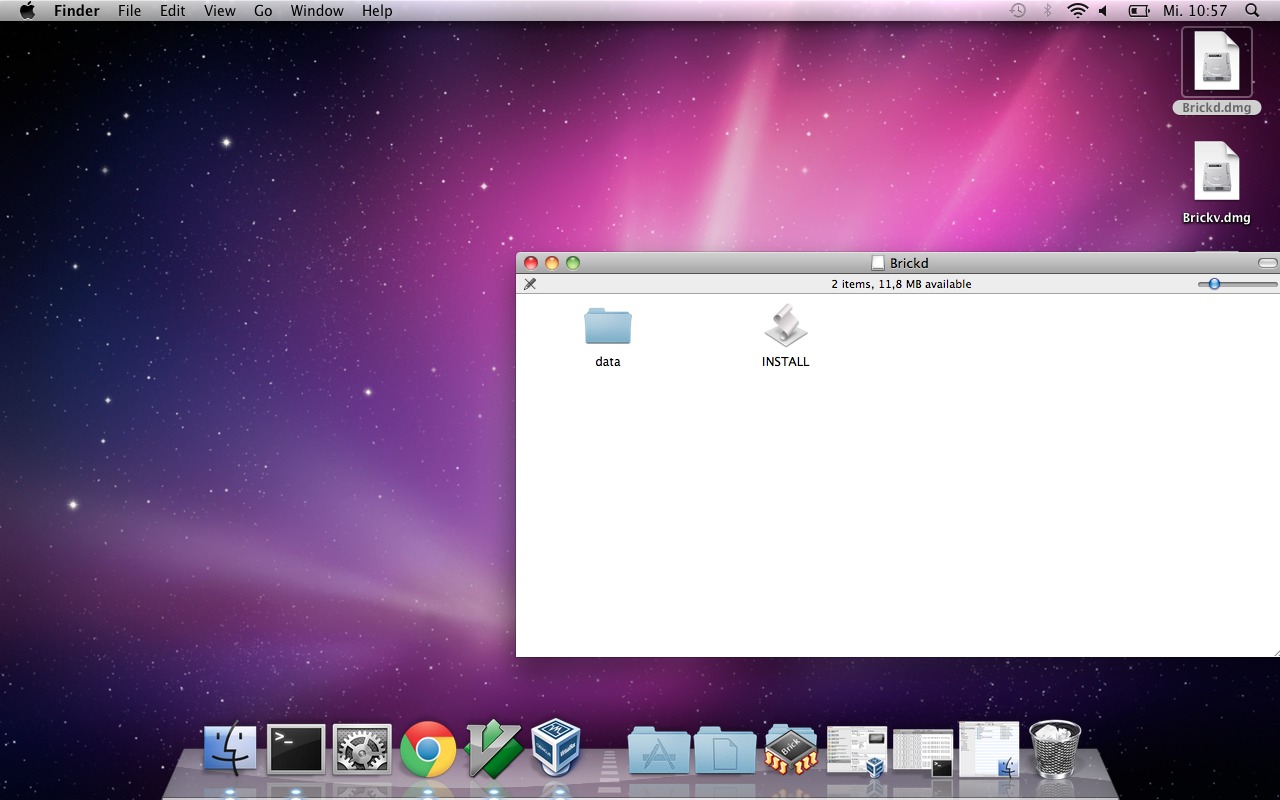Open the Go menu
This screenshot has height=800, width=1280.
click(263, 11)
